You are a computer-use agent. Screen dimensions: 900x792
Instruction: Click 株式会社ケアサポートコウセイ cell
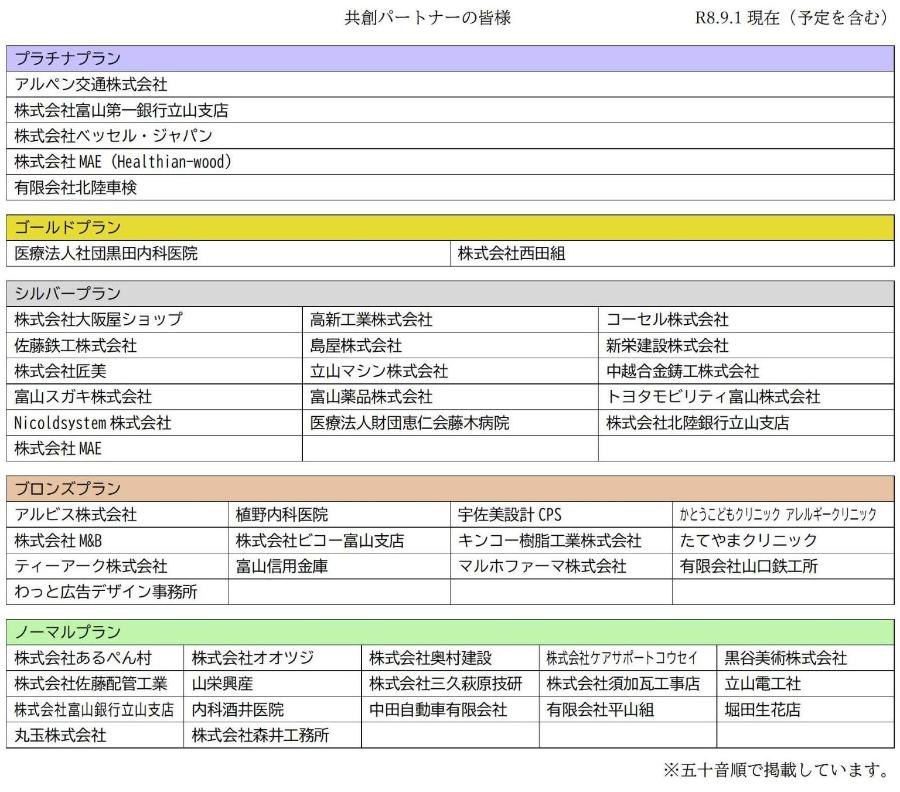pyautogui.click(x=628, y=658)
